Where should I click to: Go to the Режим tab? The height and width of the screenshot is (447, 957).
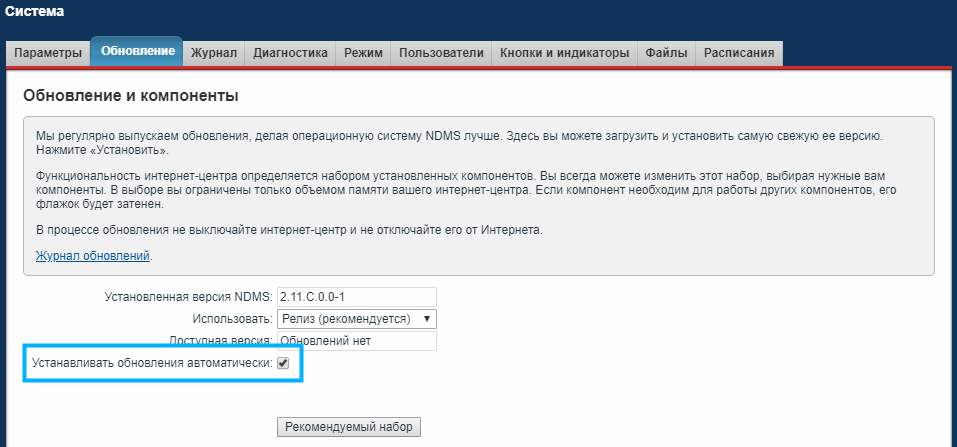click(363, 53)
